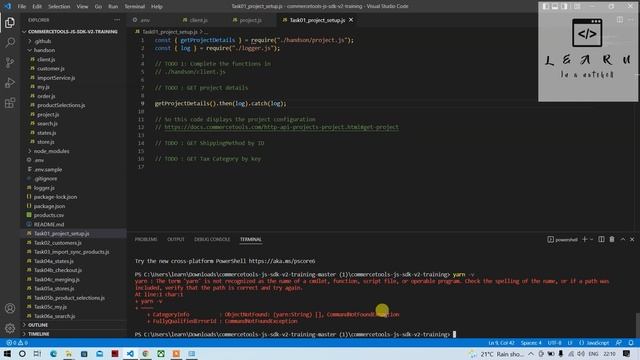Open the Manage gear icon
The image size is (640, 360).
coord(10,328)
